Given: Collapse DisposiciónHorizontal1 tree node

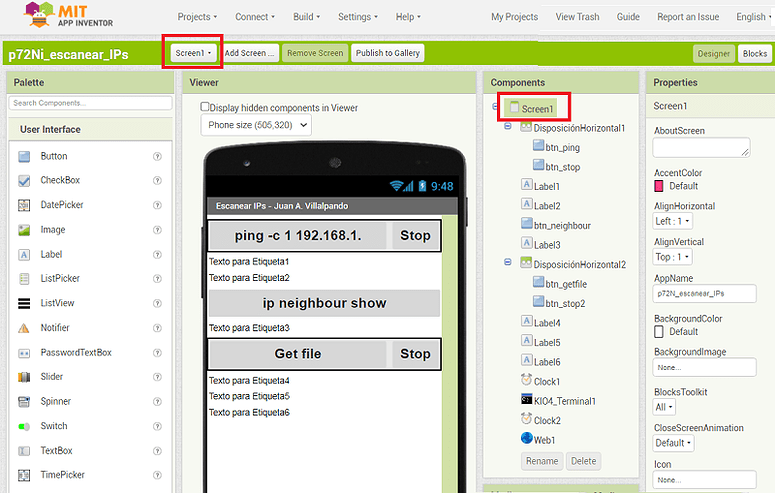Looking at the screenshot, I should (508, 126).
